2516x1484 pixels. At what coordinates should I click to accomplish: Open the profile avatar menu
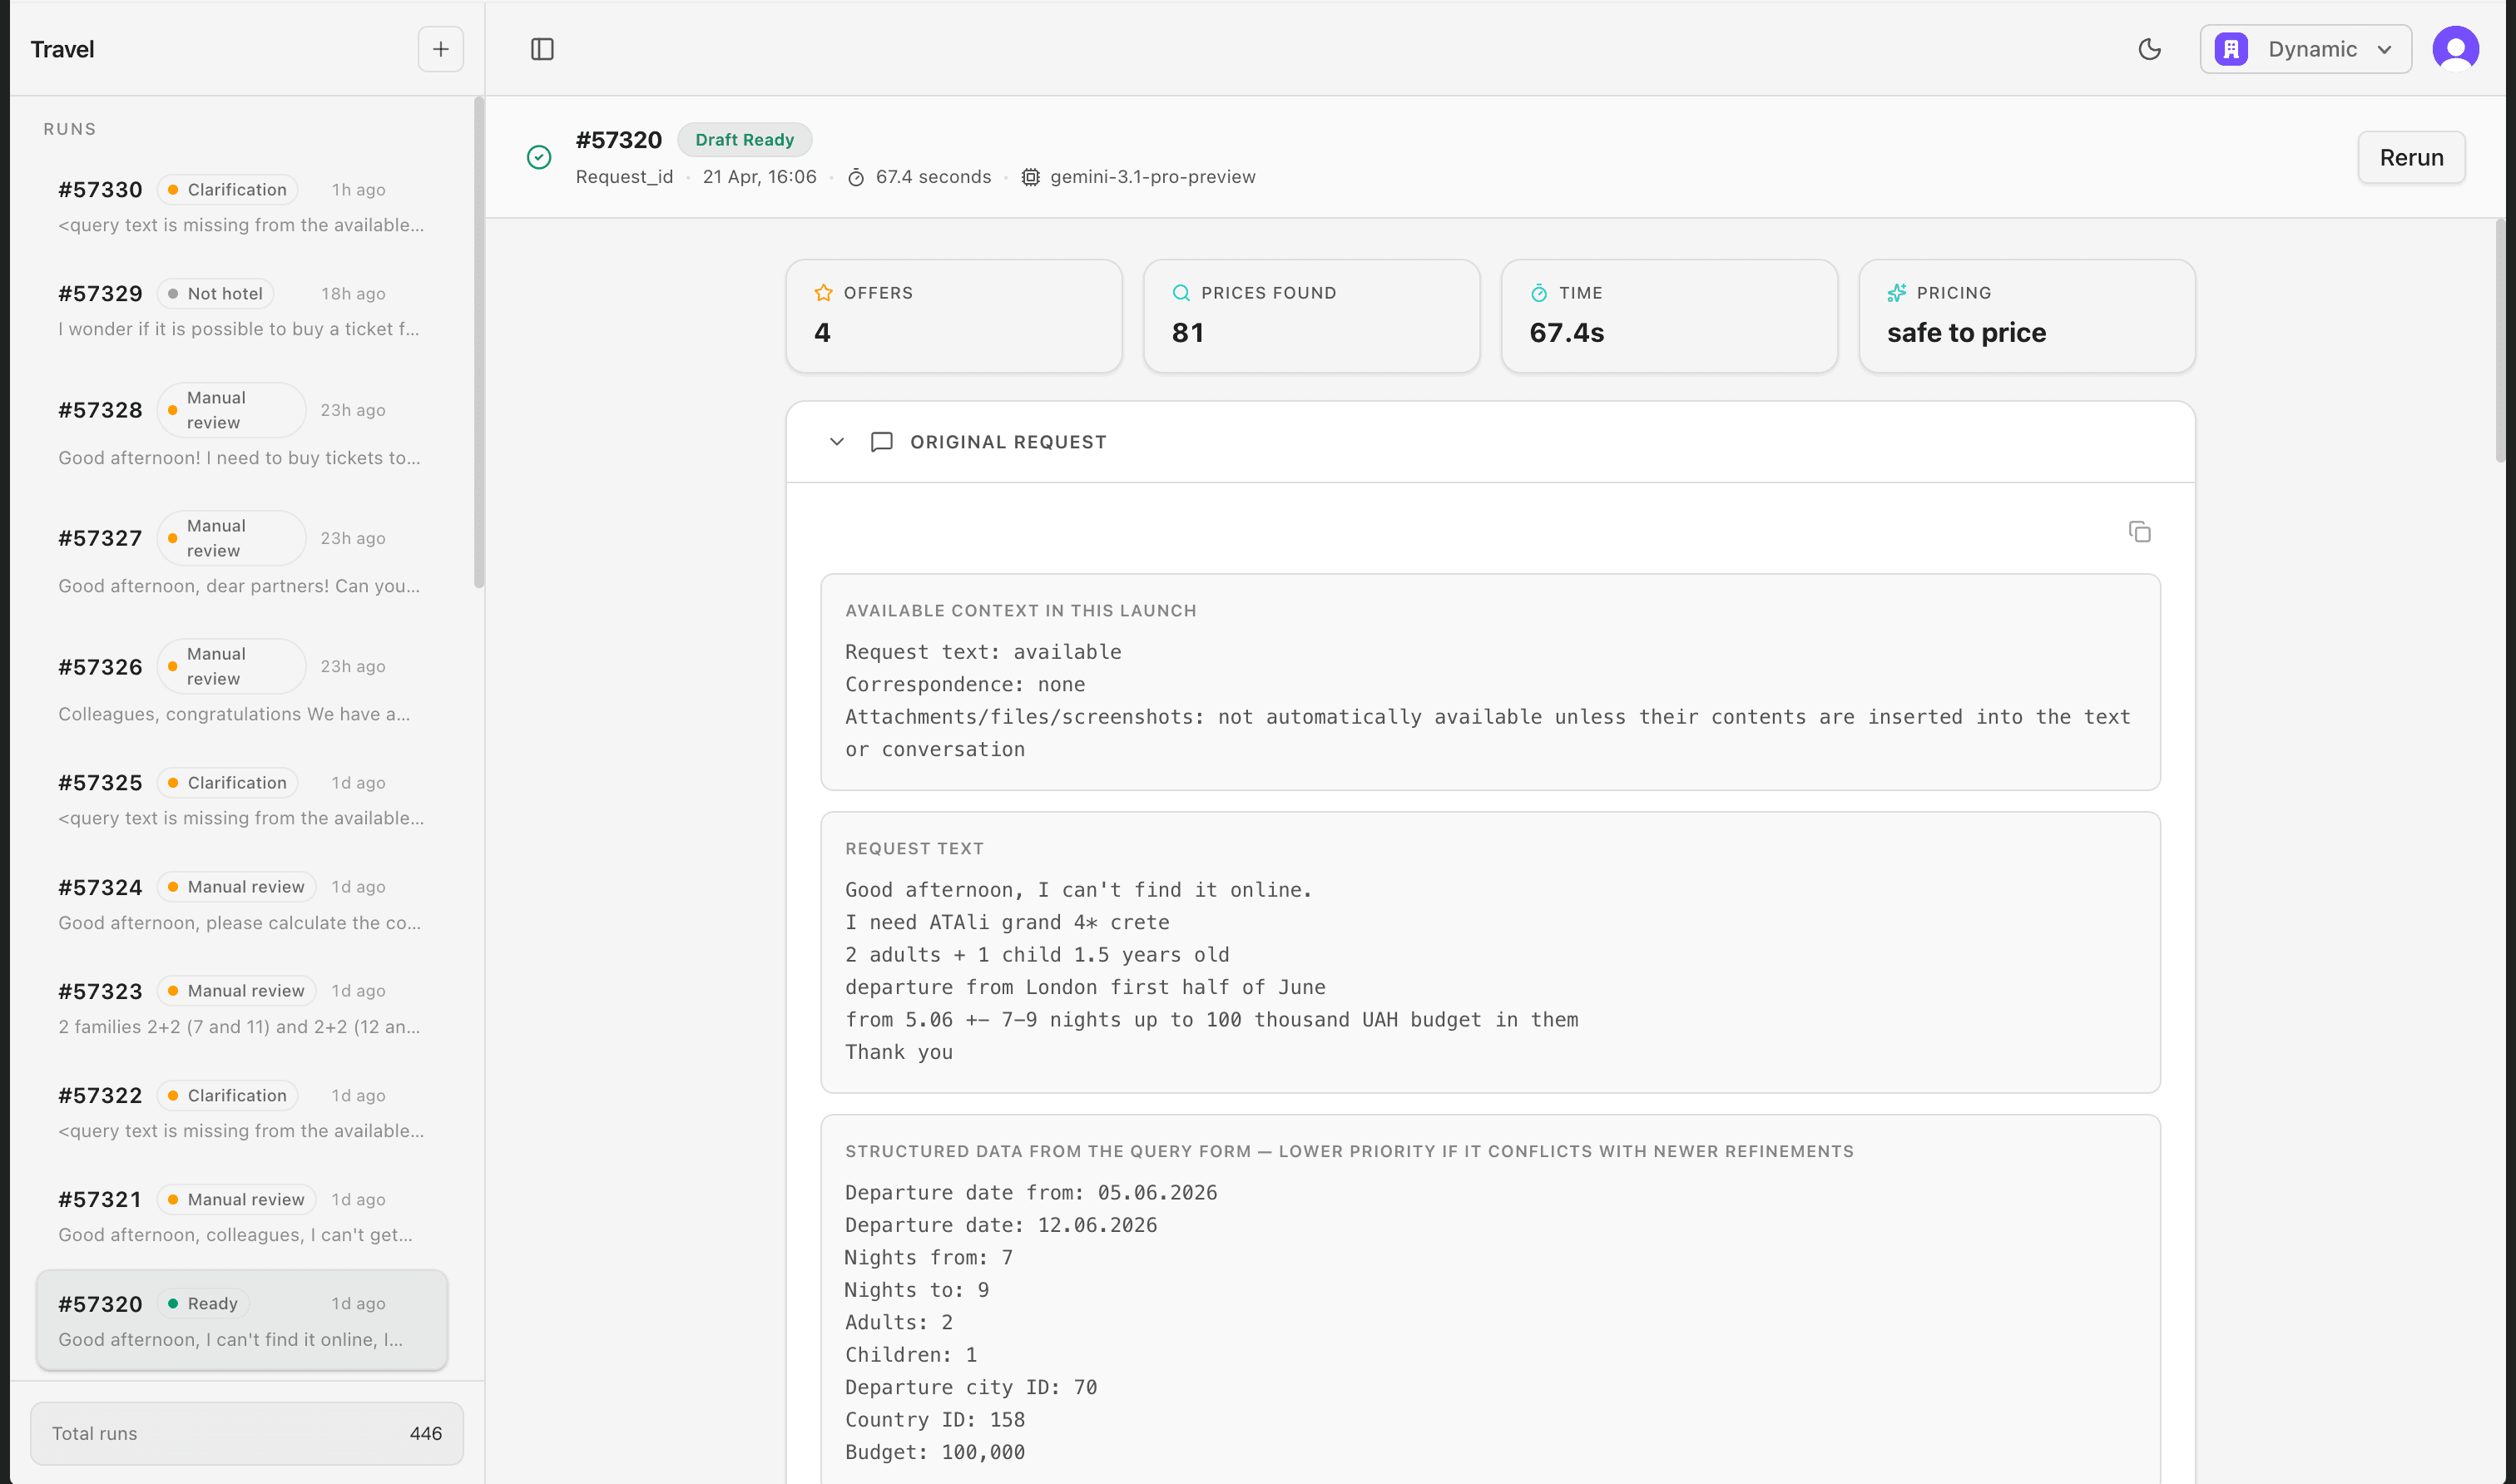[x=2456, y=48]
